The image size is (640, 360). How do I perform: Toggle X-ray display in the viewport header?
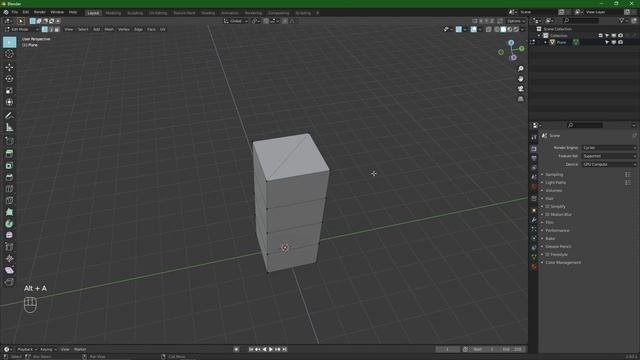click(489, 29)
